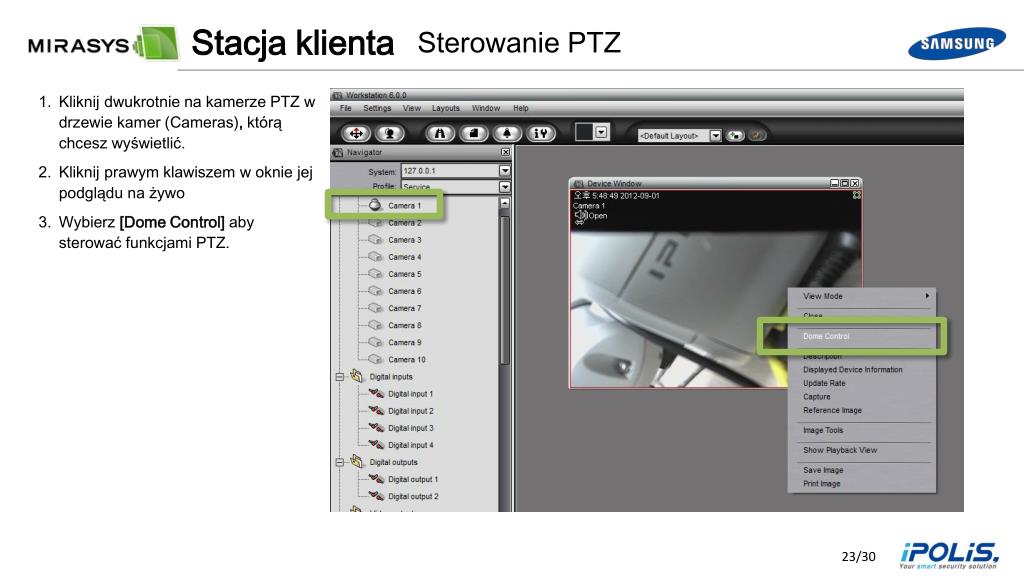Click the user profile toolbar button
1024x576 pixels.
click(390, 134)
